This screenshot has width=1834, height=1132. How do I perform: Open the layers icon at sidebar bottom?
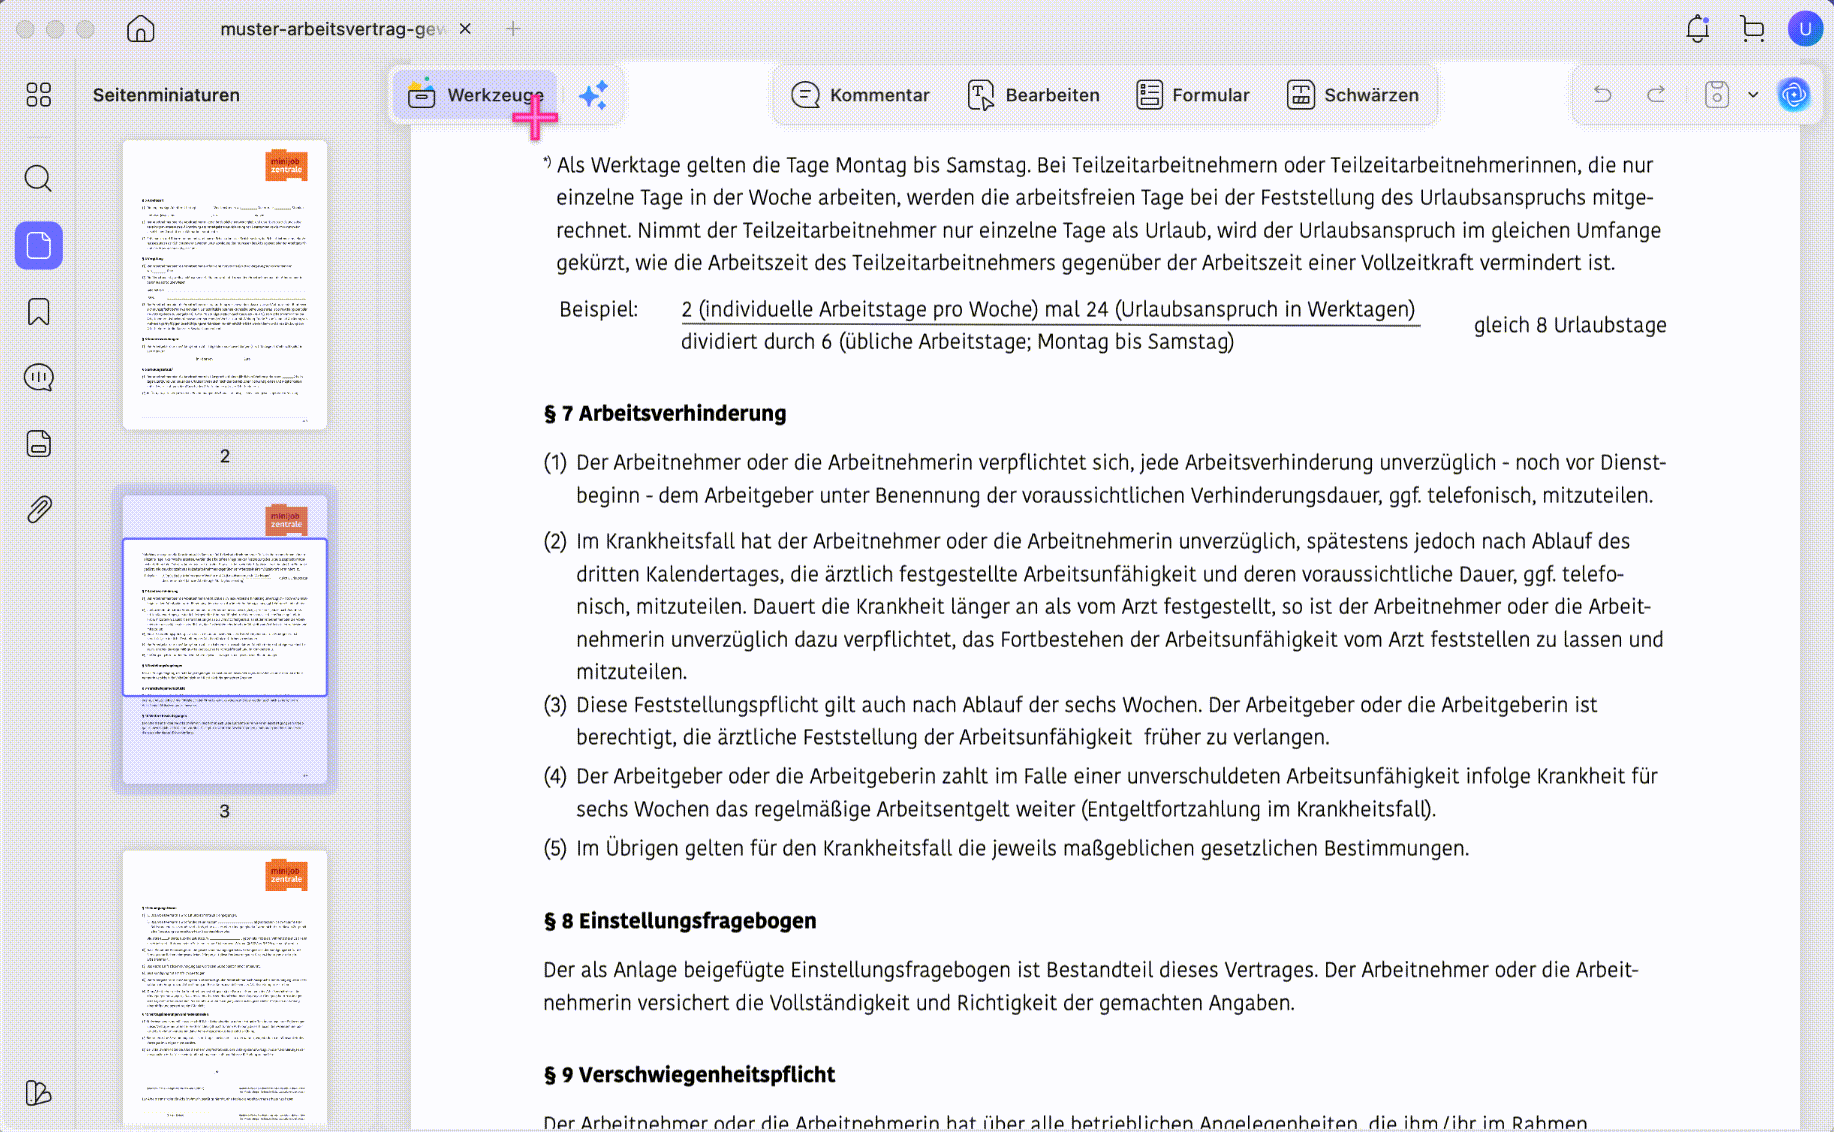click(39, 1093)
